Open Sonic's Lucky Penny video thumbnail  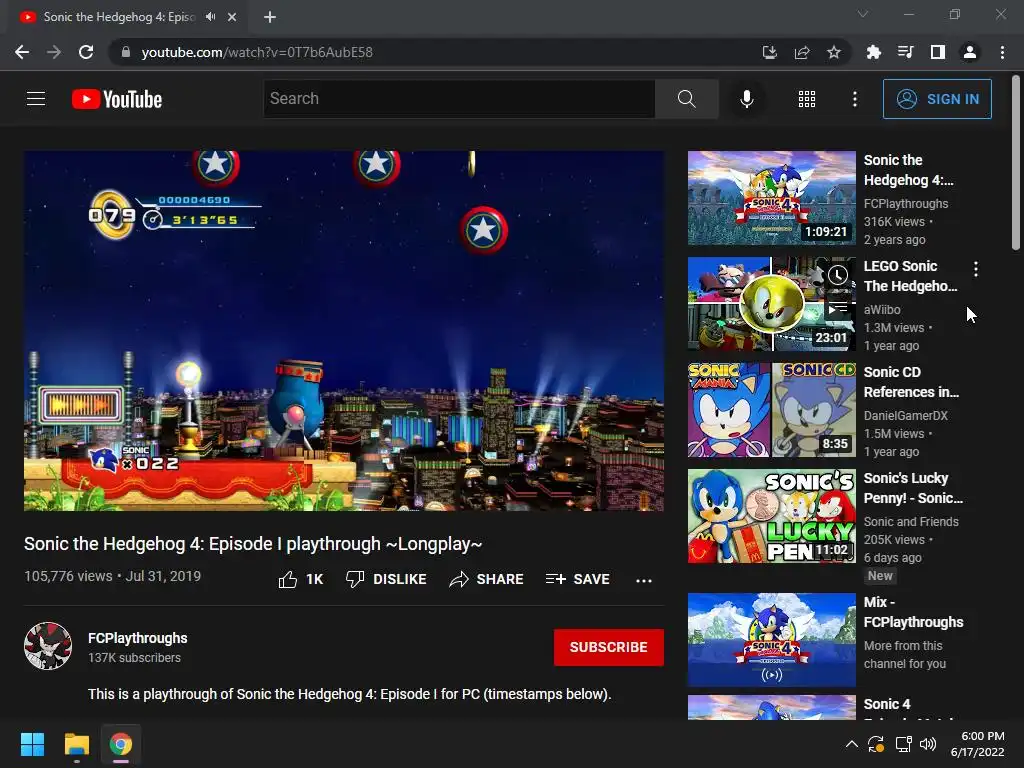[771, 516]
